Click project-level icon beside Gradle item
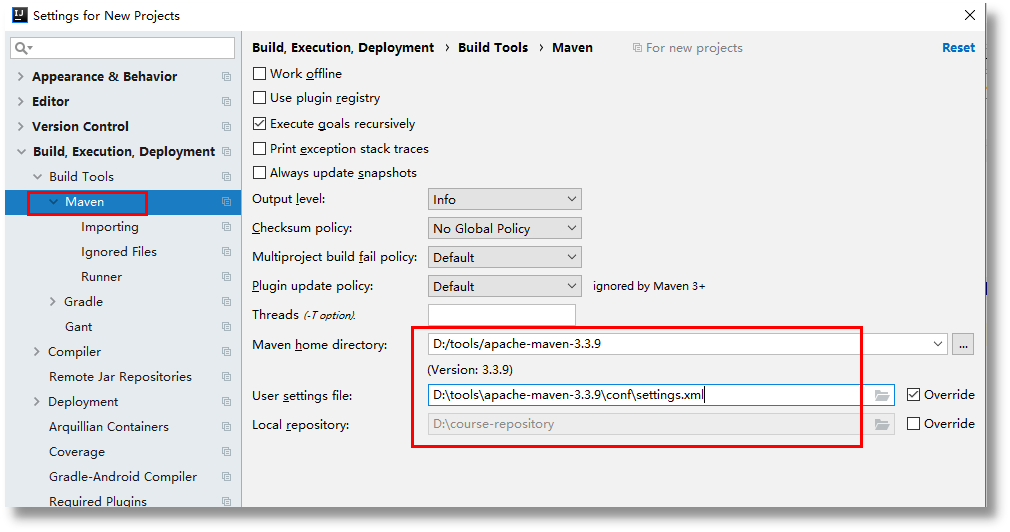 point(226,302)
